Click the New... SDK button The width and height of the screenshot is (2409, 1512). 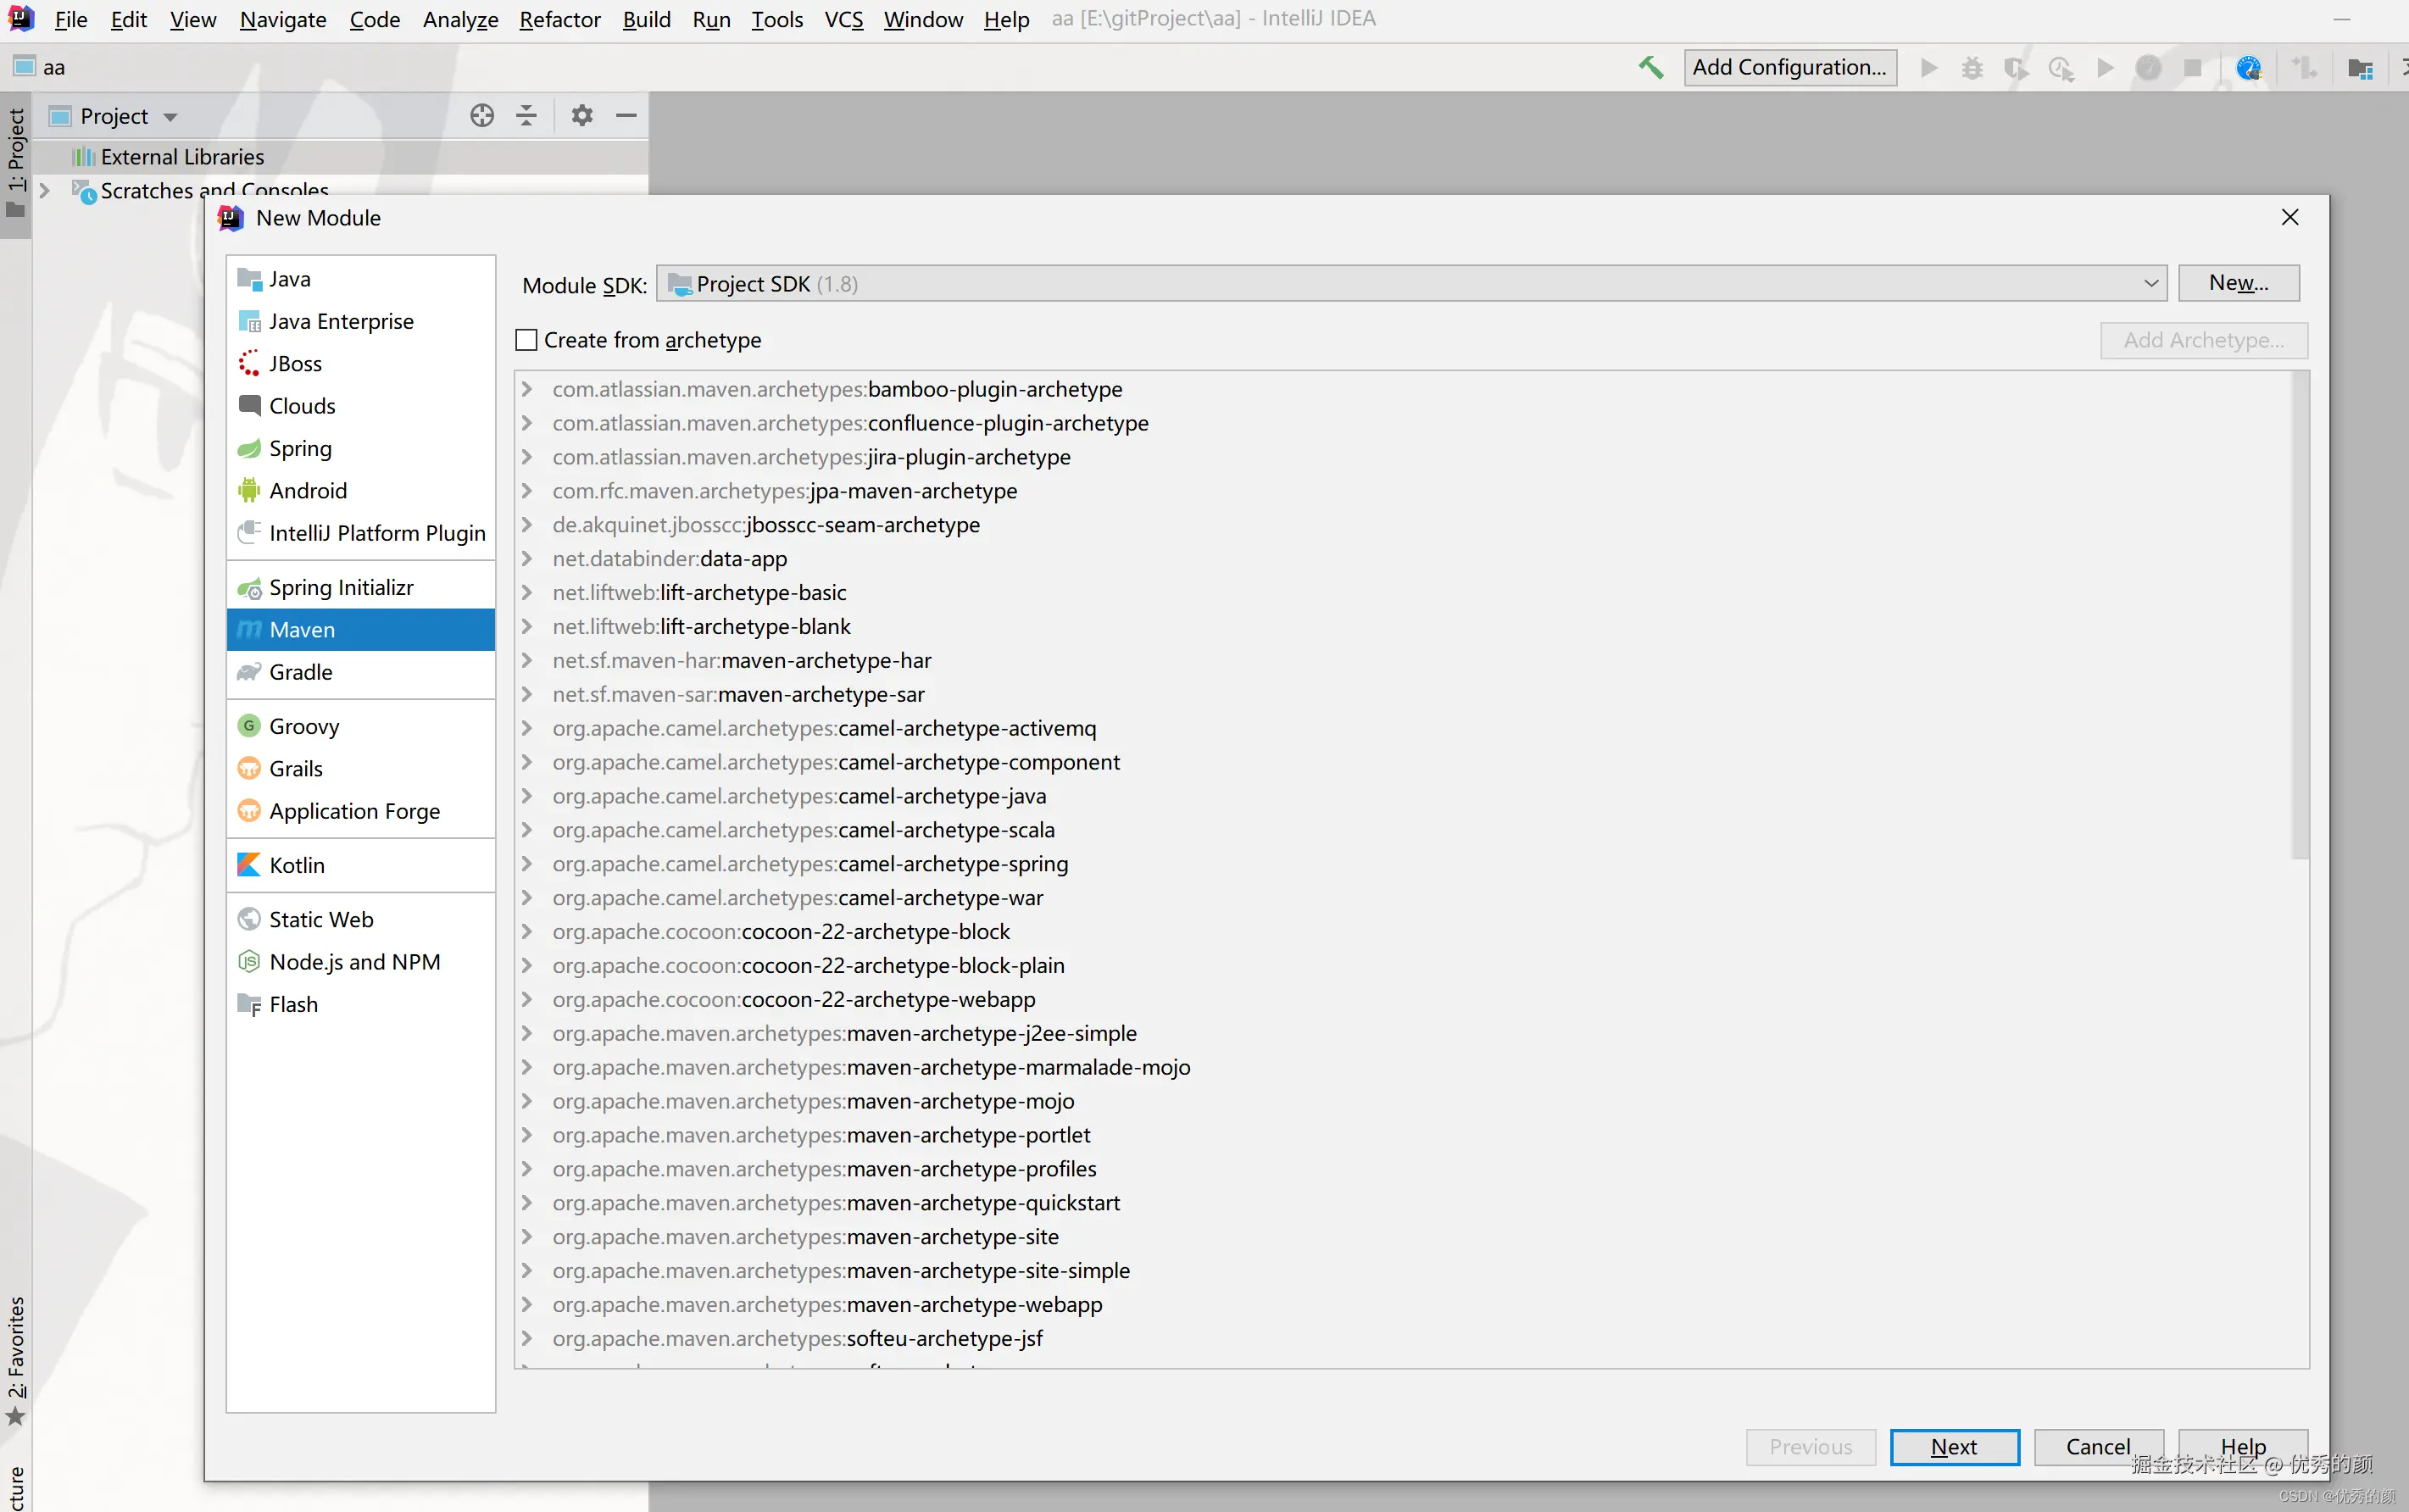[x=2238, y=283]
